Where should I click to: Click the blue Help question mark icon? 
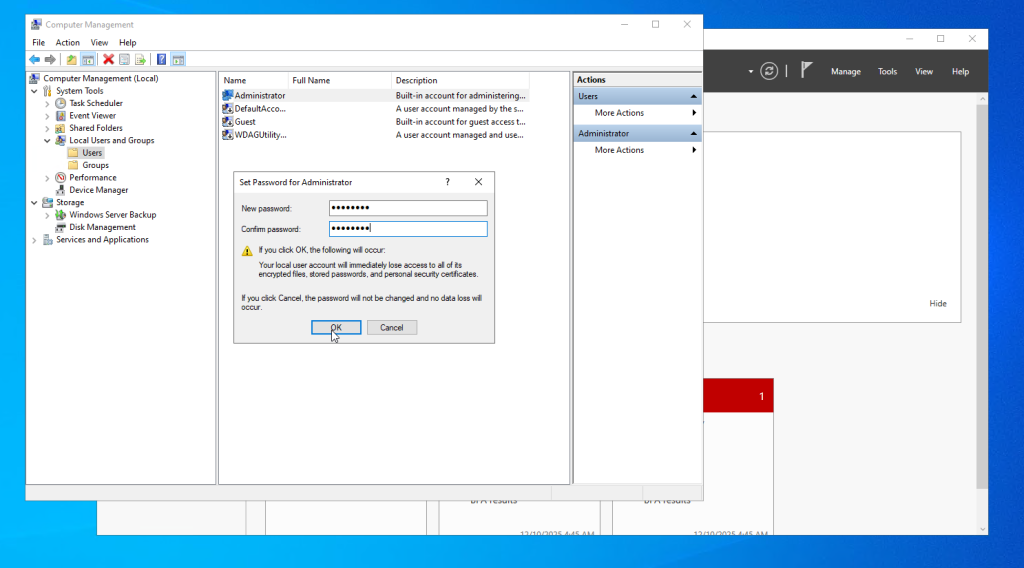tap(161, 59)
